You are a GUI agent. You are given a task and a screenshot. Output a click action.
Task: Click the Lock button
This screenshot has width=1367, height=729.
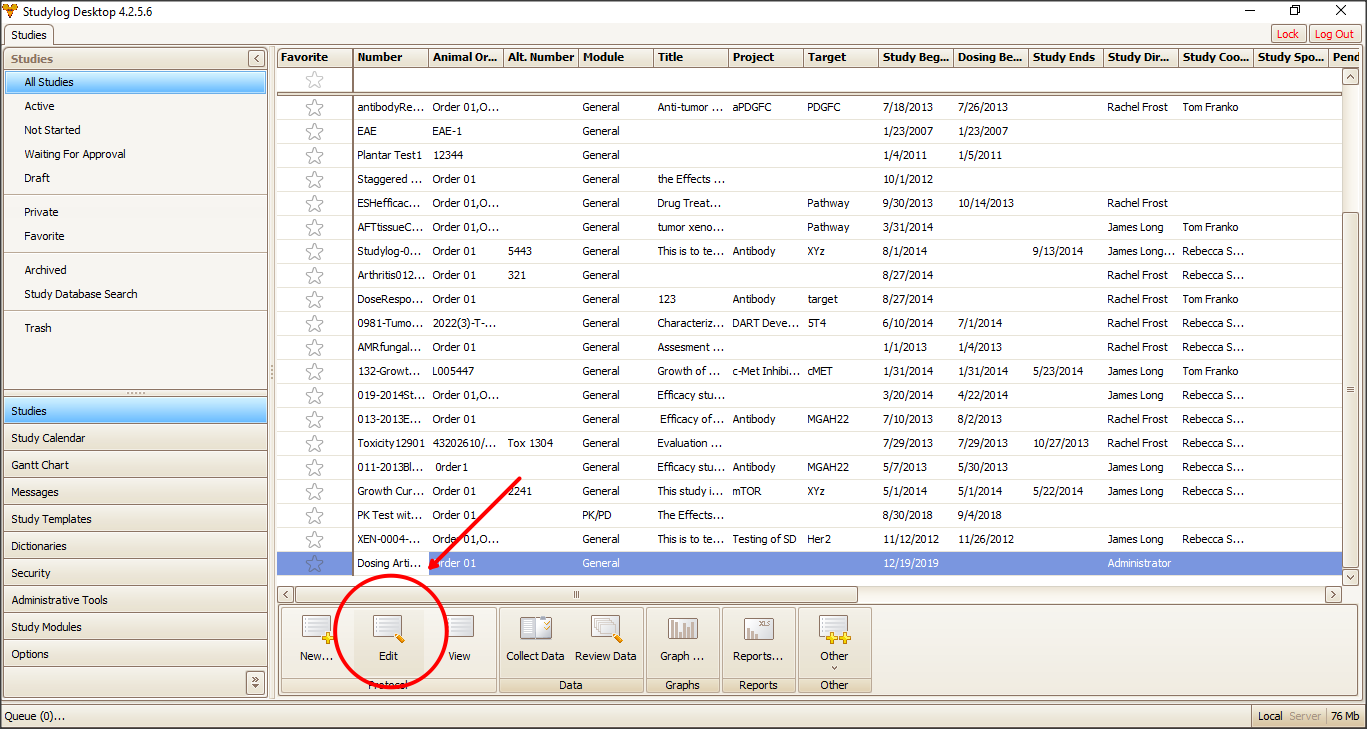coord(1288,34)
